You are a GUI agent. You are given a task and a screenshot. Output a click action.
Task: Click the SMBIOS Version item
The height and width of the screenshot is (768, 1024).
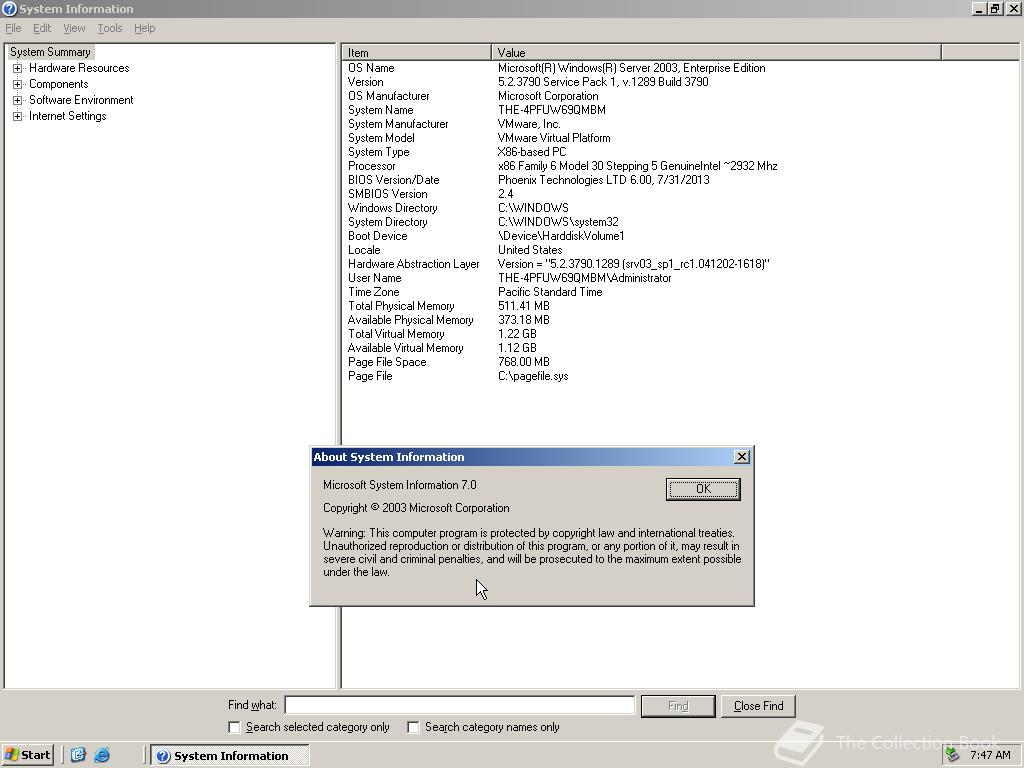[388, 194]
